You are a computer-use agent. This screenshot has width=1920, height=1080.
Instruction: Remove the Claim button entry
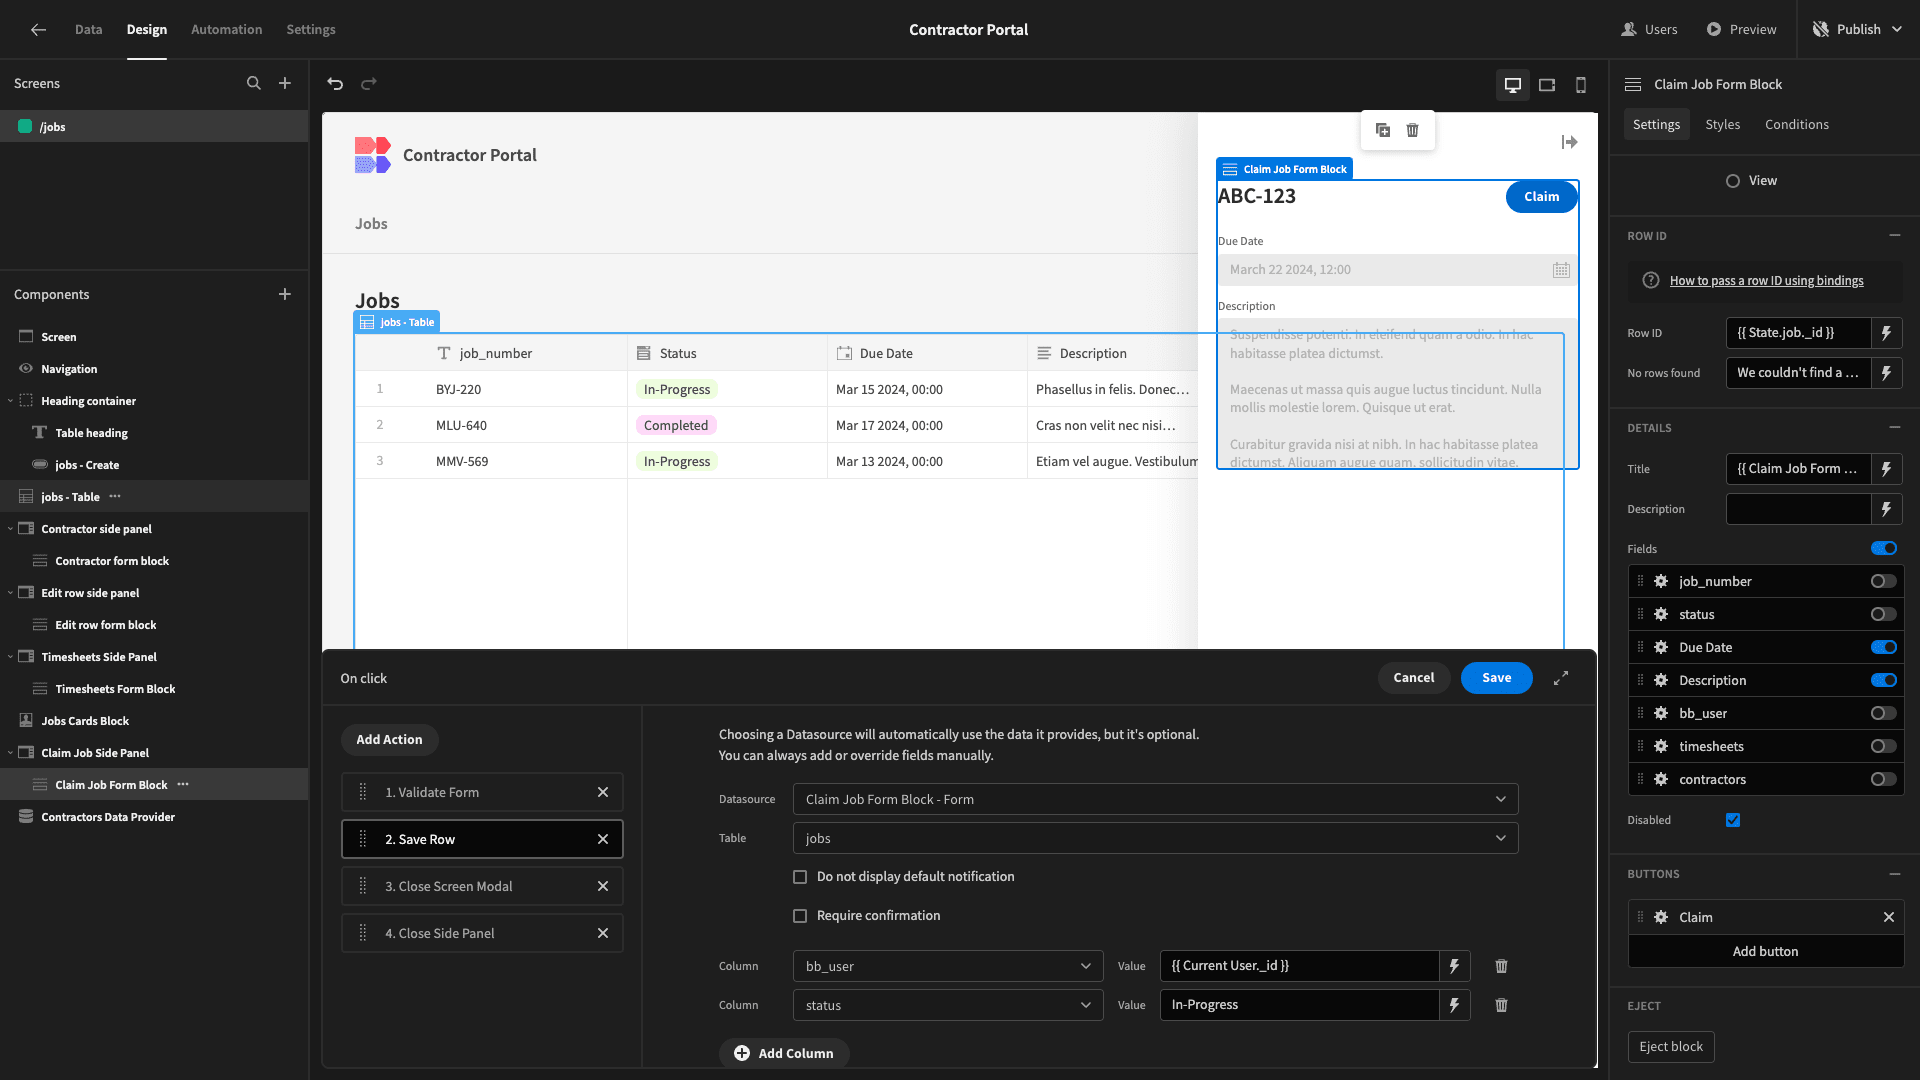1888,917
